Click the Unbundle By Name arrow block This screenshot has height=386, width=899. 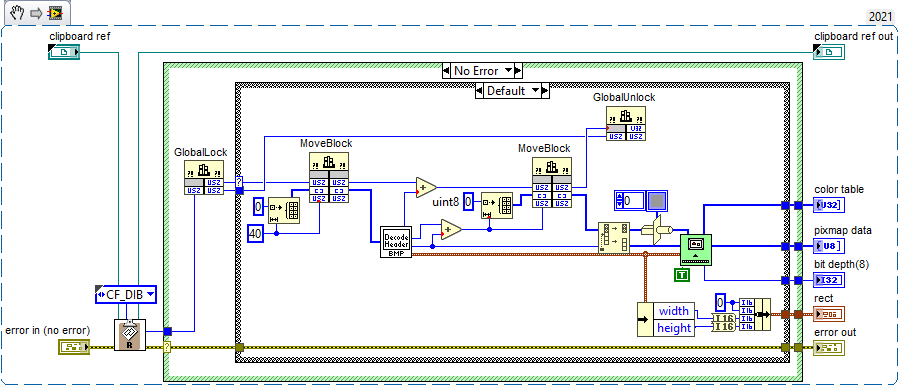click(x=645, y=319)
